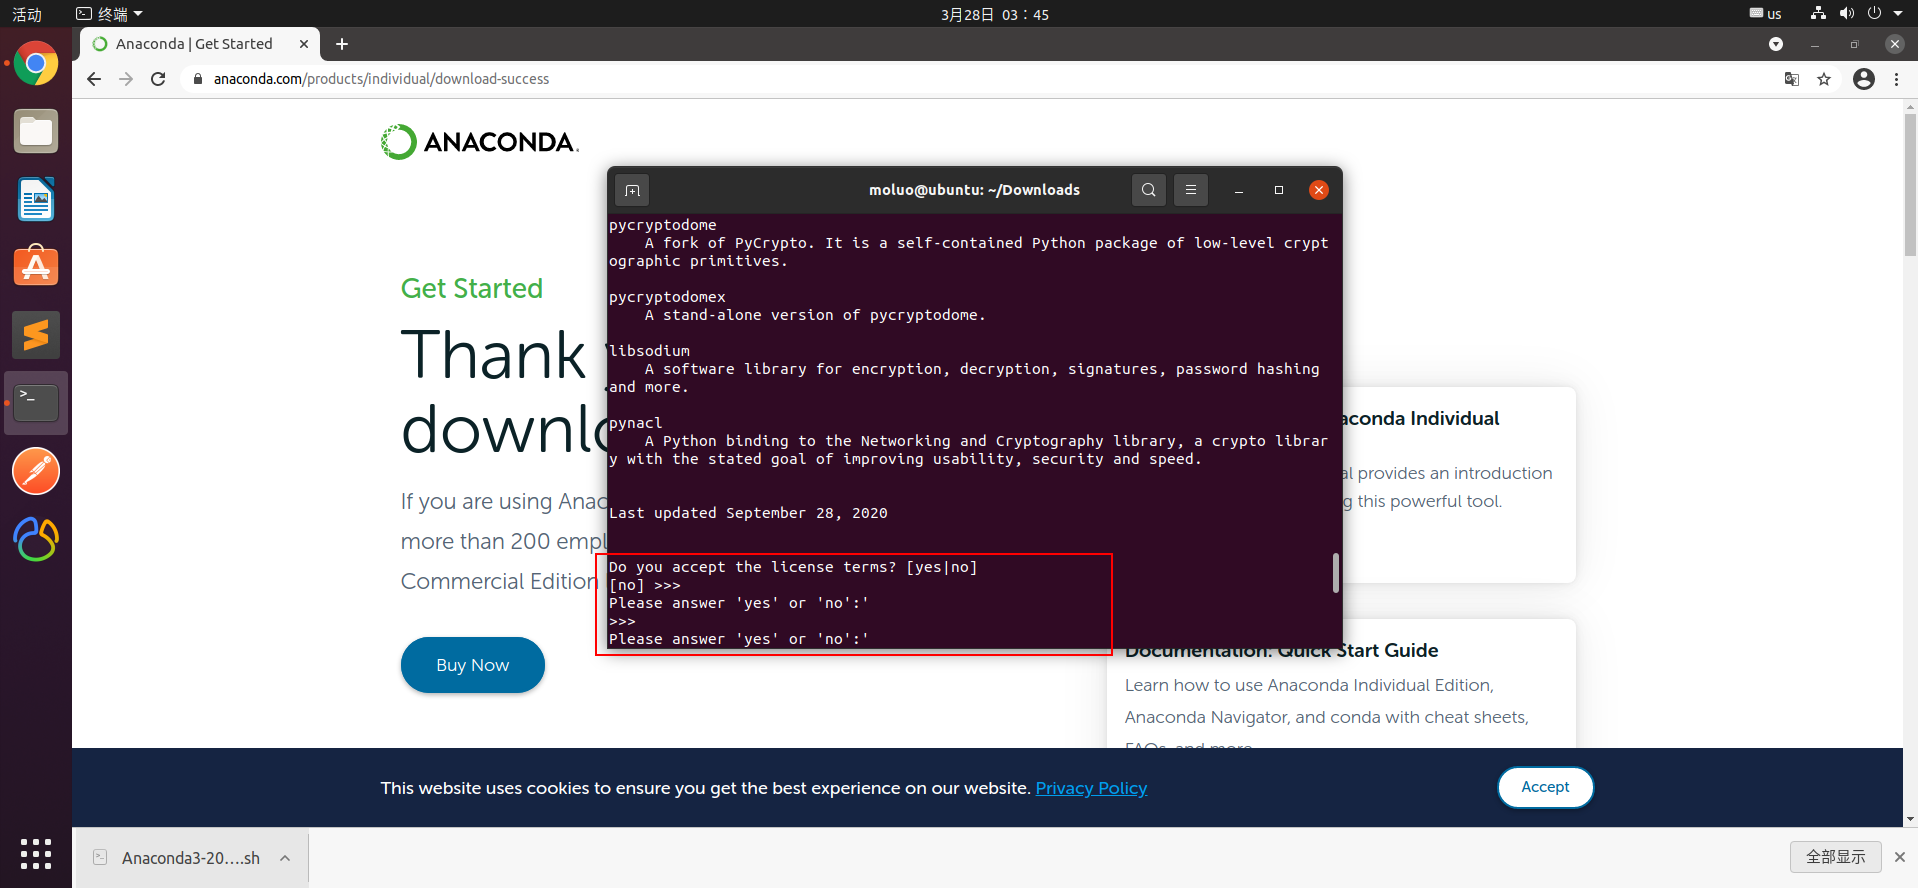This screenshot has height=888, width=1918.
Task: Open Ubuntu Software from the dock
Action: (x=36, y=267)
